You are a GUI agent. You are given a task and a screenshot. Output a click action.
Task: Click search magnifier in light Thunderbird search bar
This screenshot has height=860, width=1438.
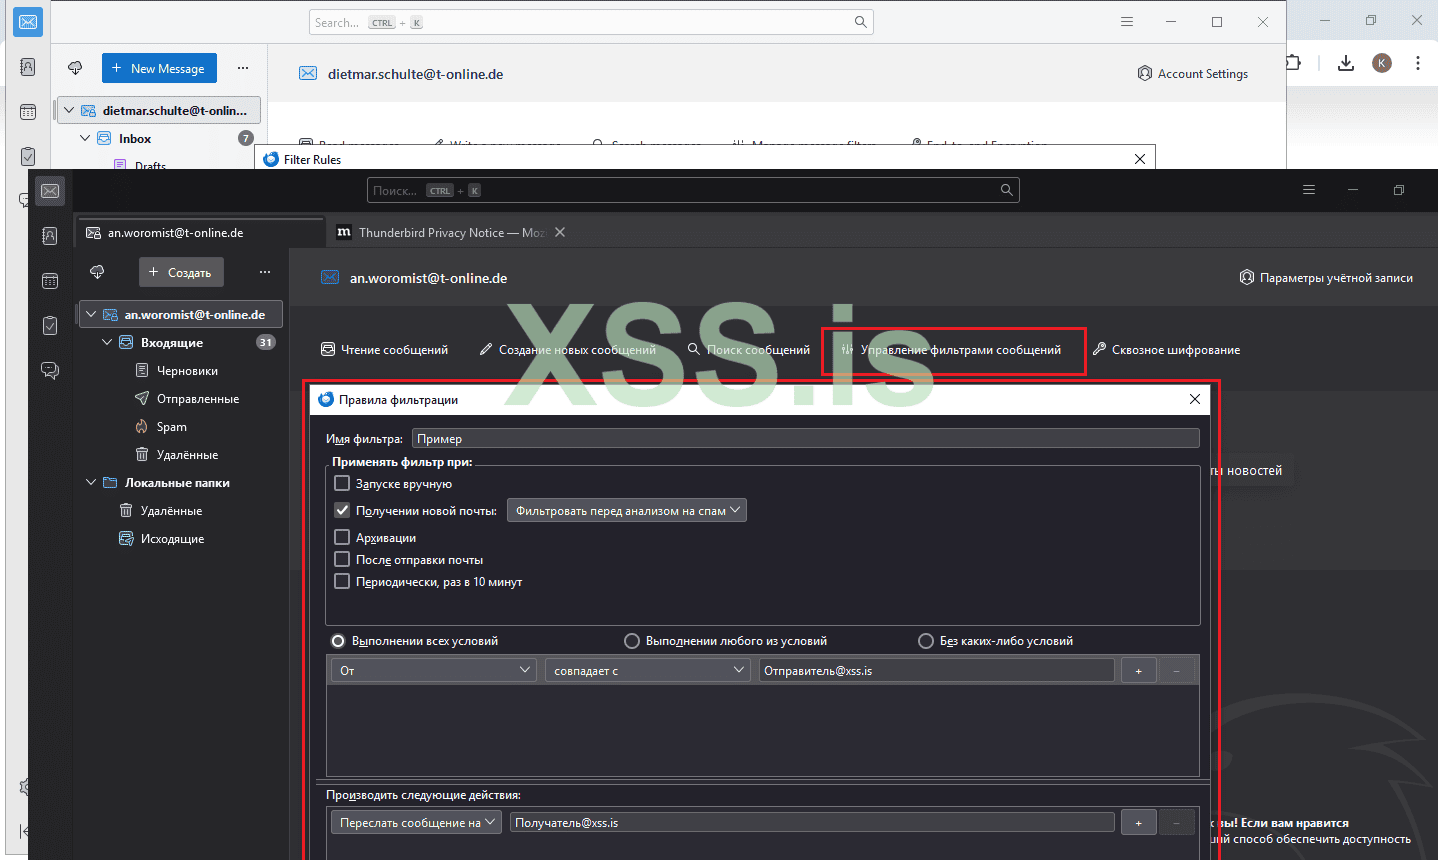(860, 22)
